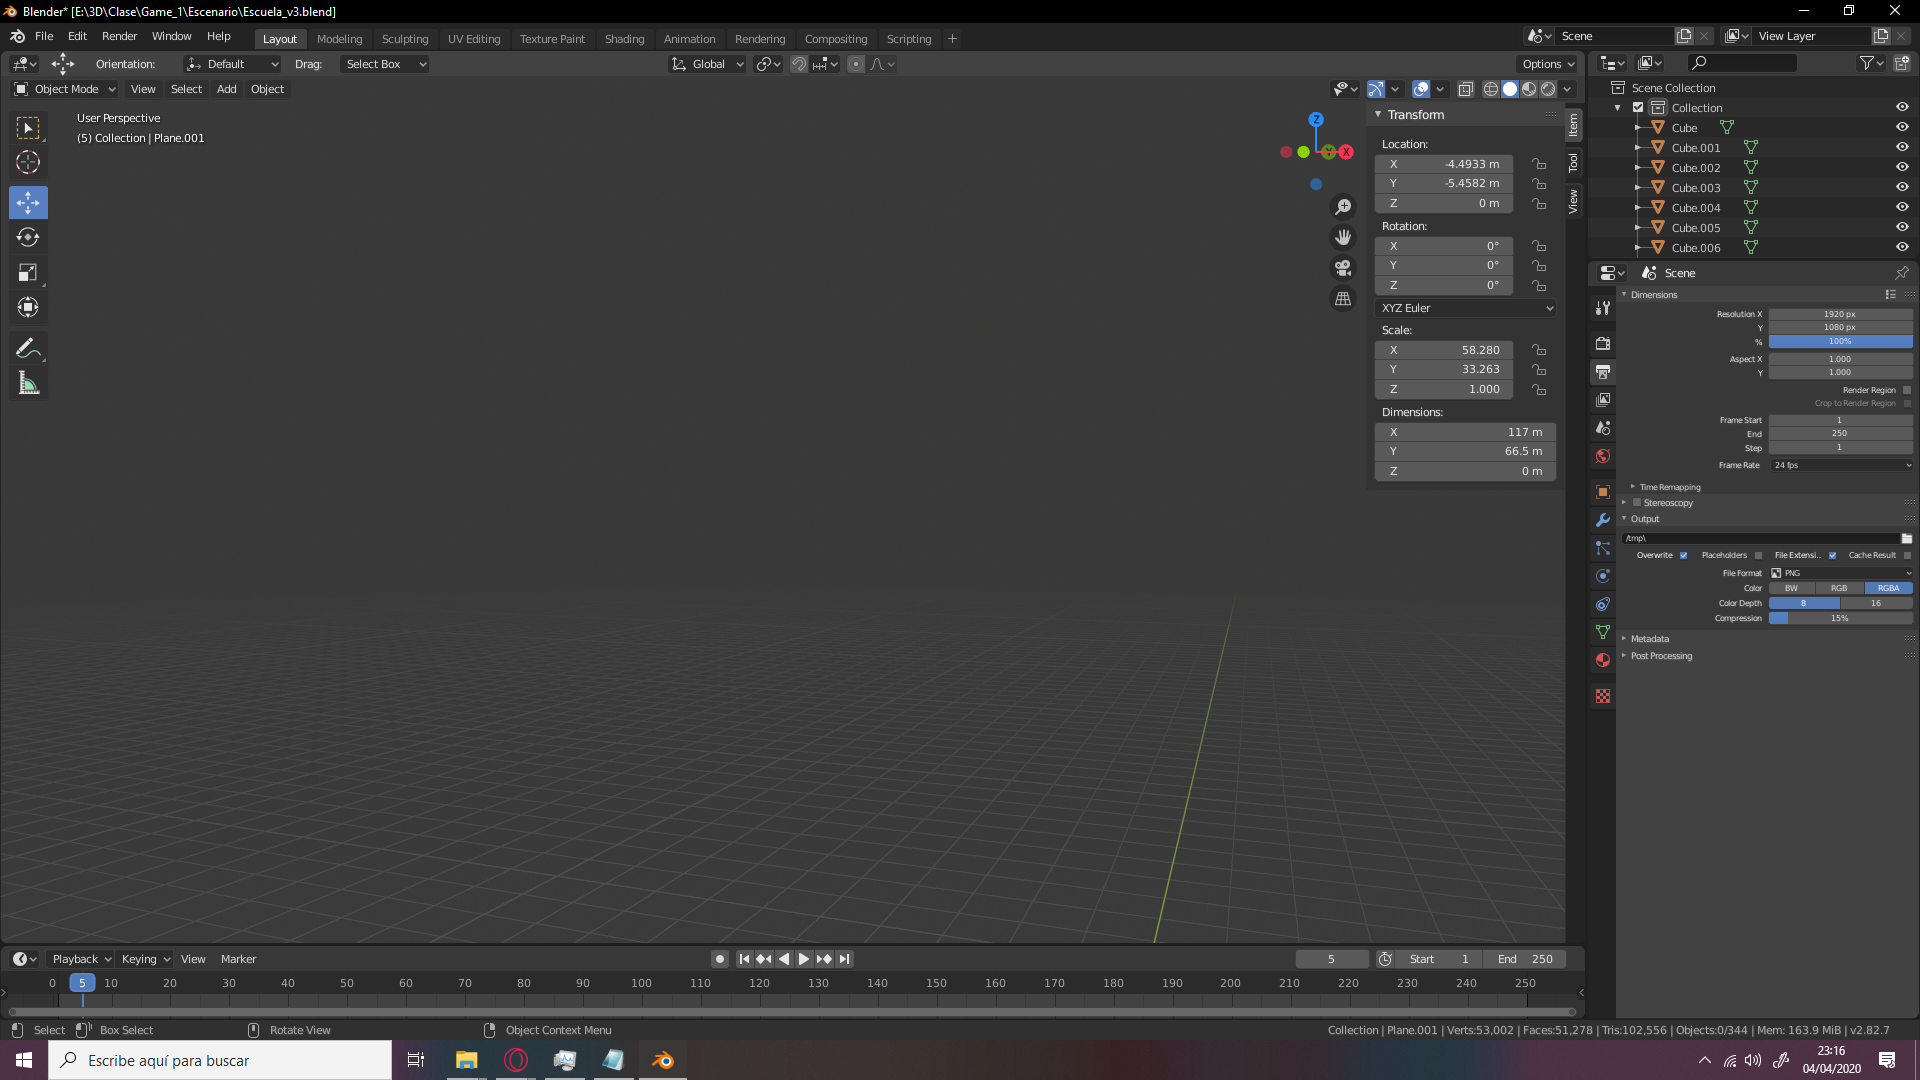The height and width of the screenshot is (1080, 1920).
Task: Open the Texture checker properties tab
Action: tap(1603, 696)
